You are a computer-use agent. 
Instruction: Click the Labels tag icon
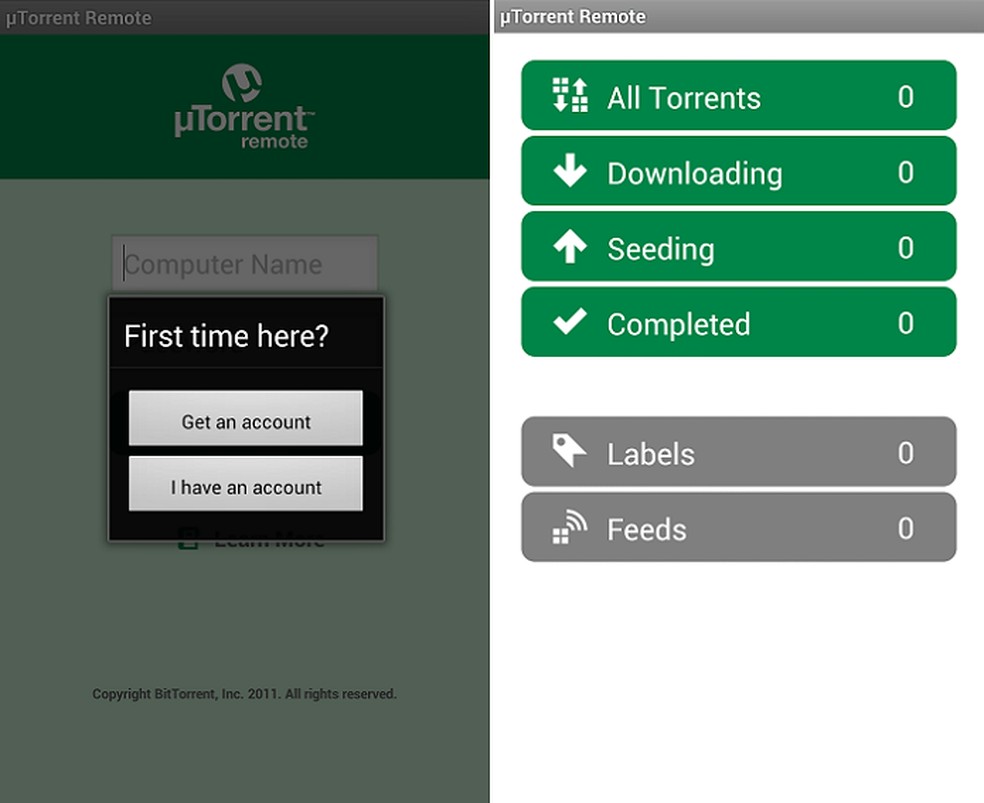tap(569, 450)
